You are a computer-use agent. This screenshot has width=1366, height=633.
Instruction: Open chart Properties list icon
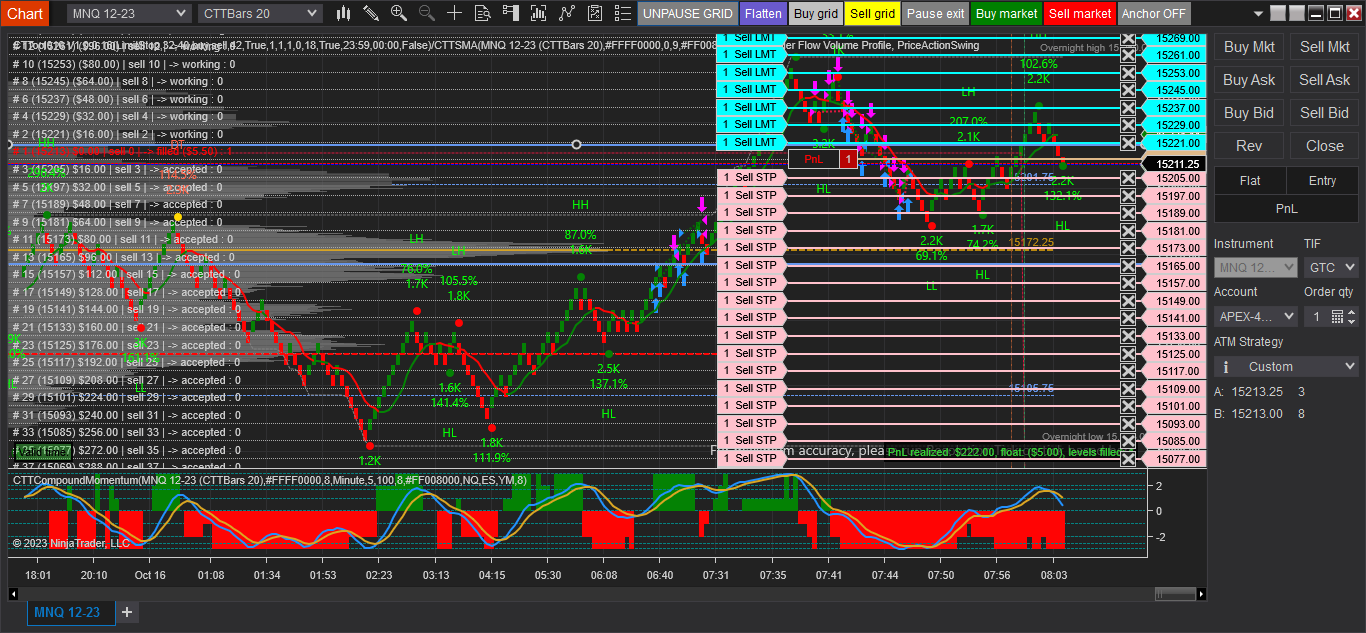coord(623,13)
